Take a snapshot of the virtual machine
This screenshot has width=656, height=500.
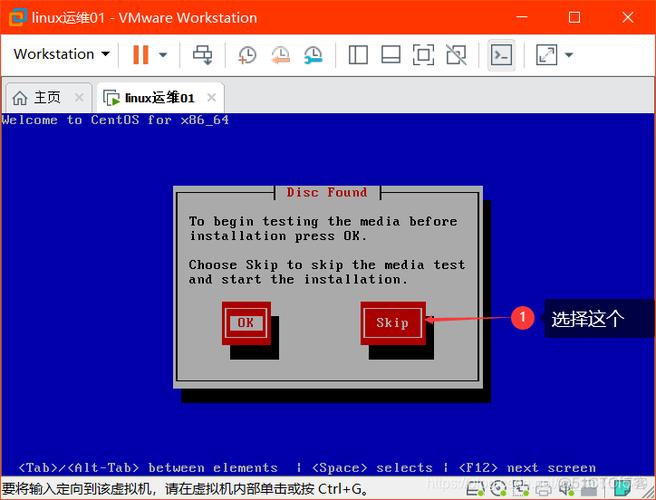[247, 55]
